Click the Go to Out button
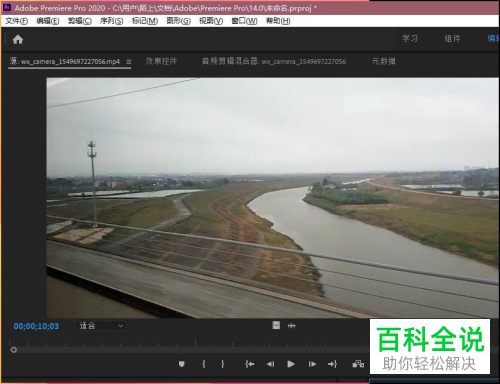The image size is (500, 384). [x=332, y=364]
